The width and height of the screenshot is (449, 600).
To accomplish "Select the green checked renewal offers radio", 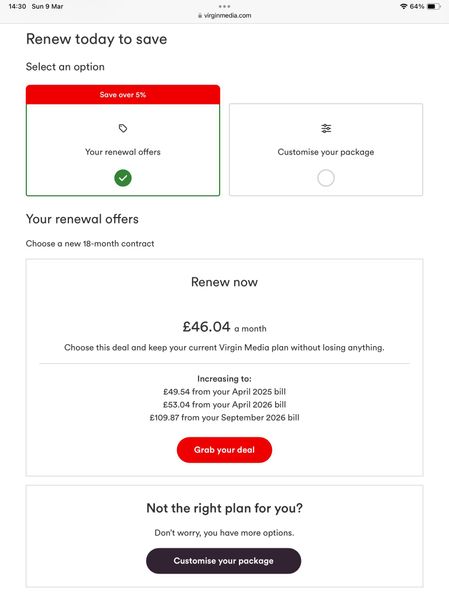I will [123, 178].
